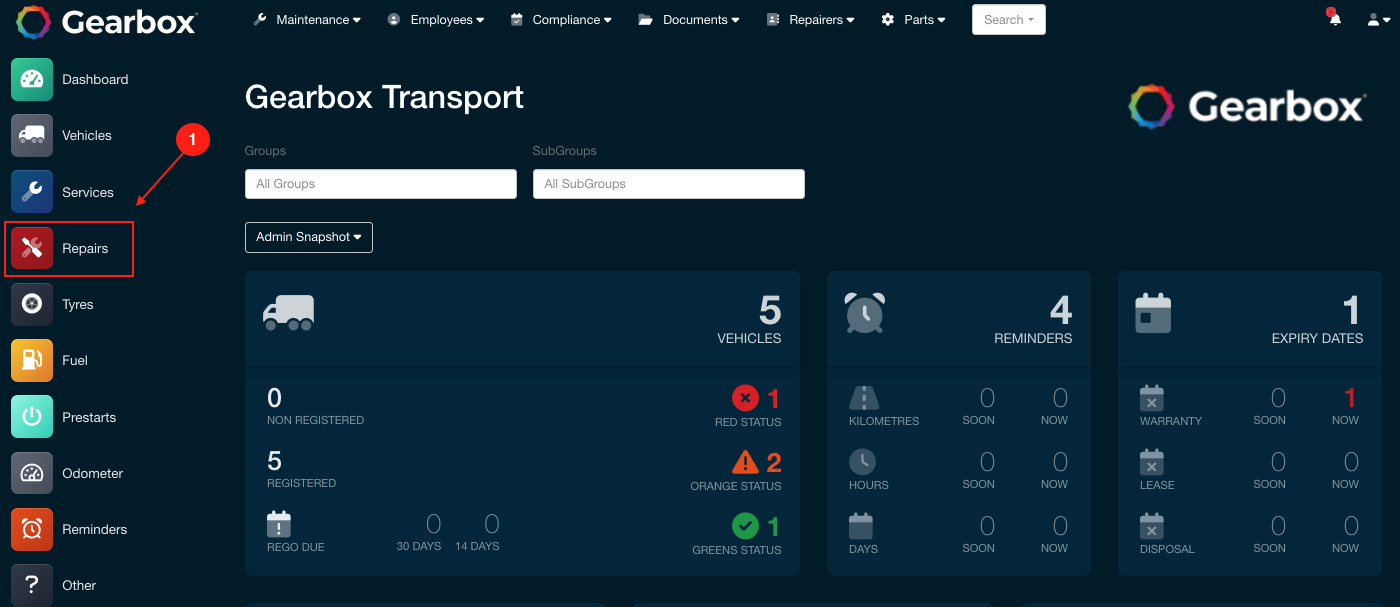The width and height of the screenshot is (1400, 607).
Task: Click the Warranty NOW red count 1
Action: click(x=1351, y=398)
